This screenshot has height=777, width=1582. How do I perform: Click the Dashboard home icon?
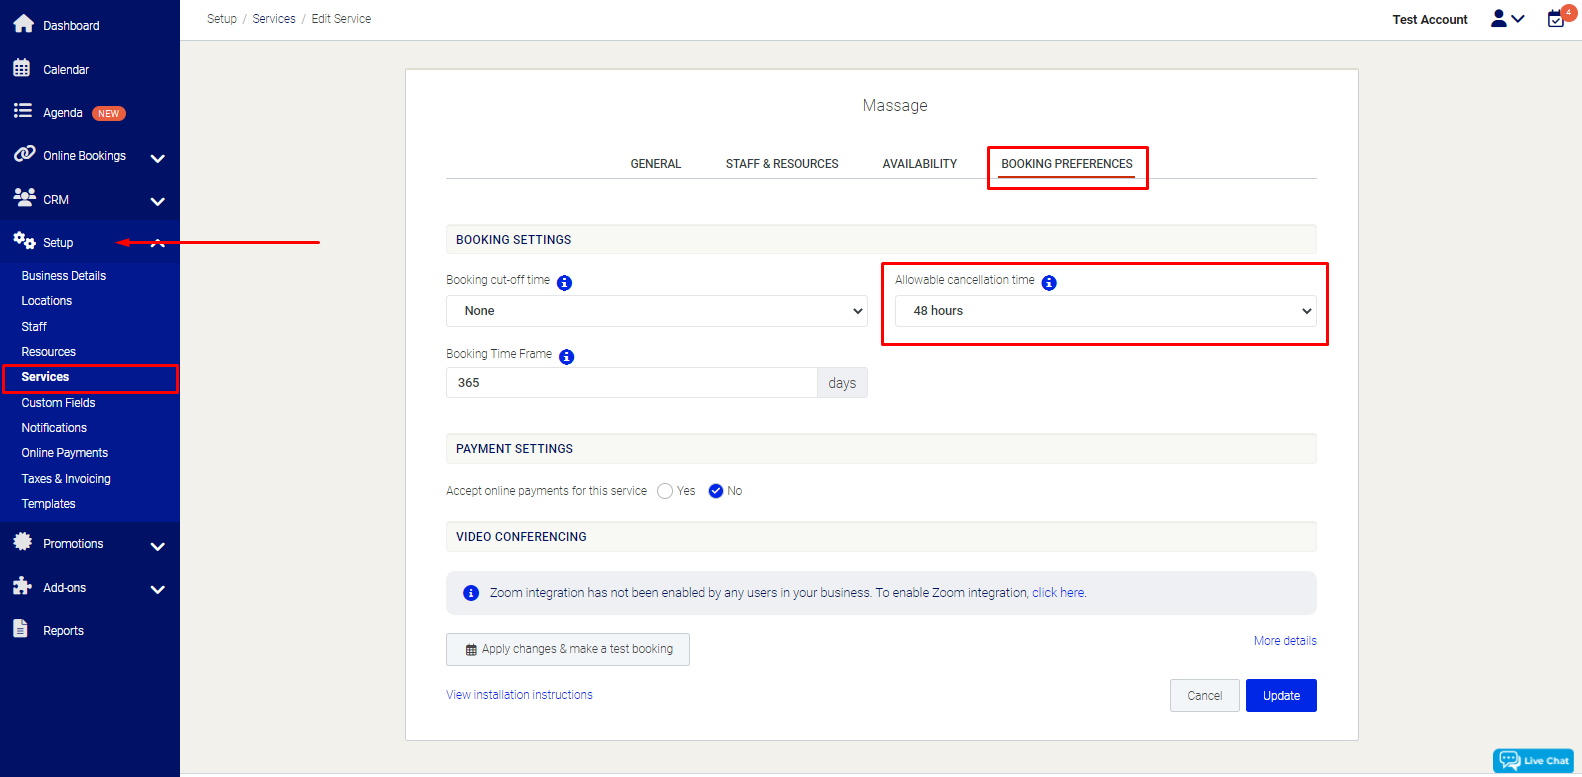click(x=23, y=24)
